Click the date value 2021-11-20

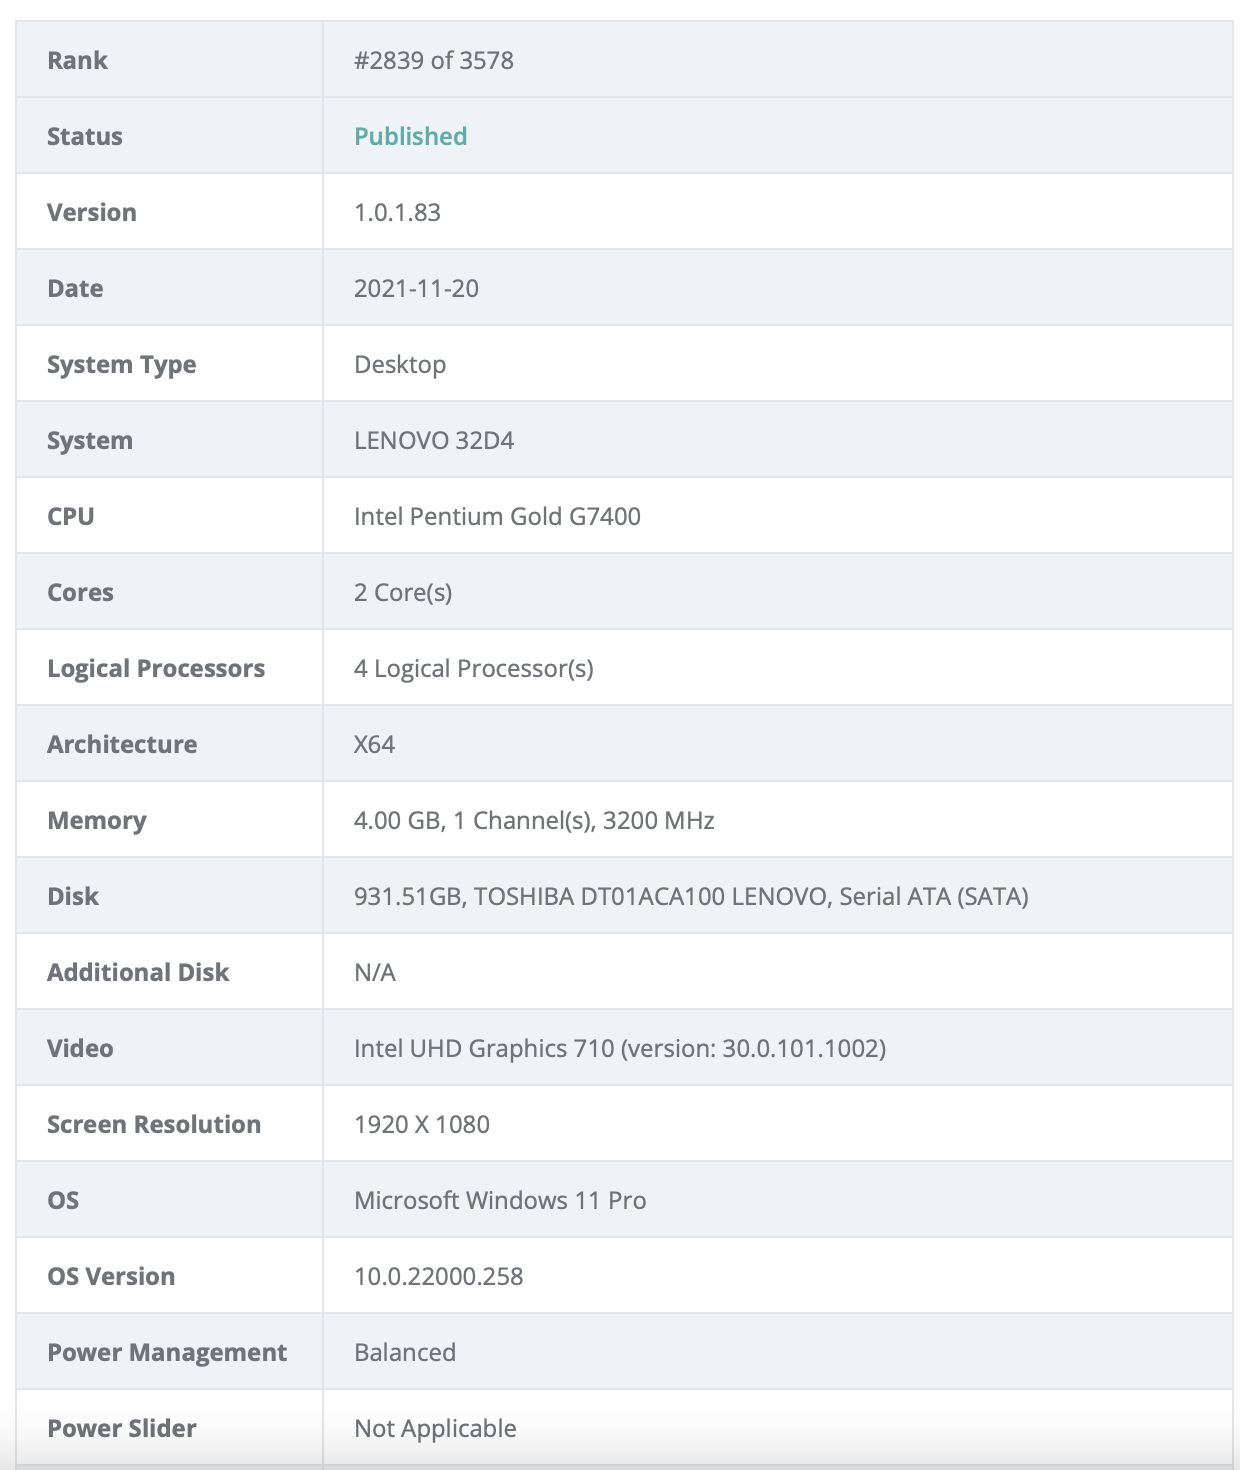pyautogui.click(x=416, y=288)
